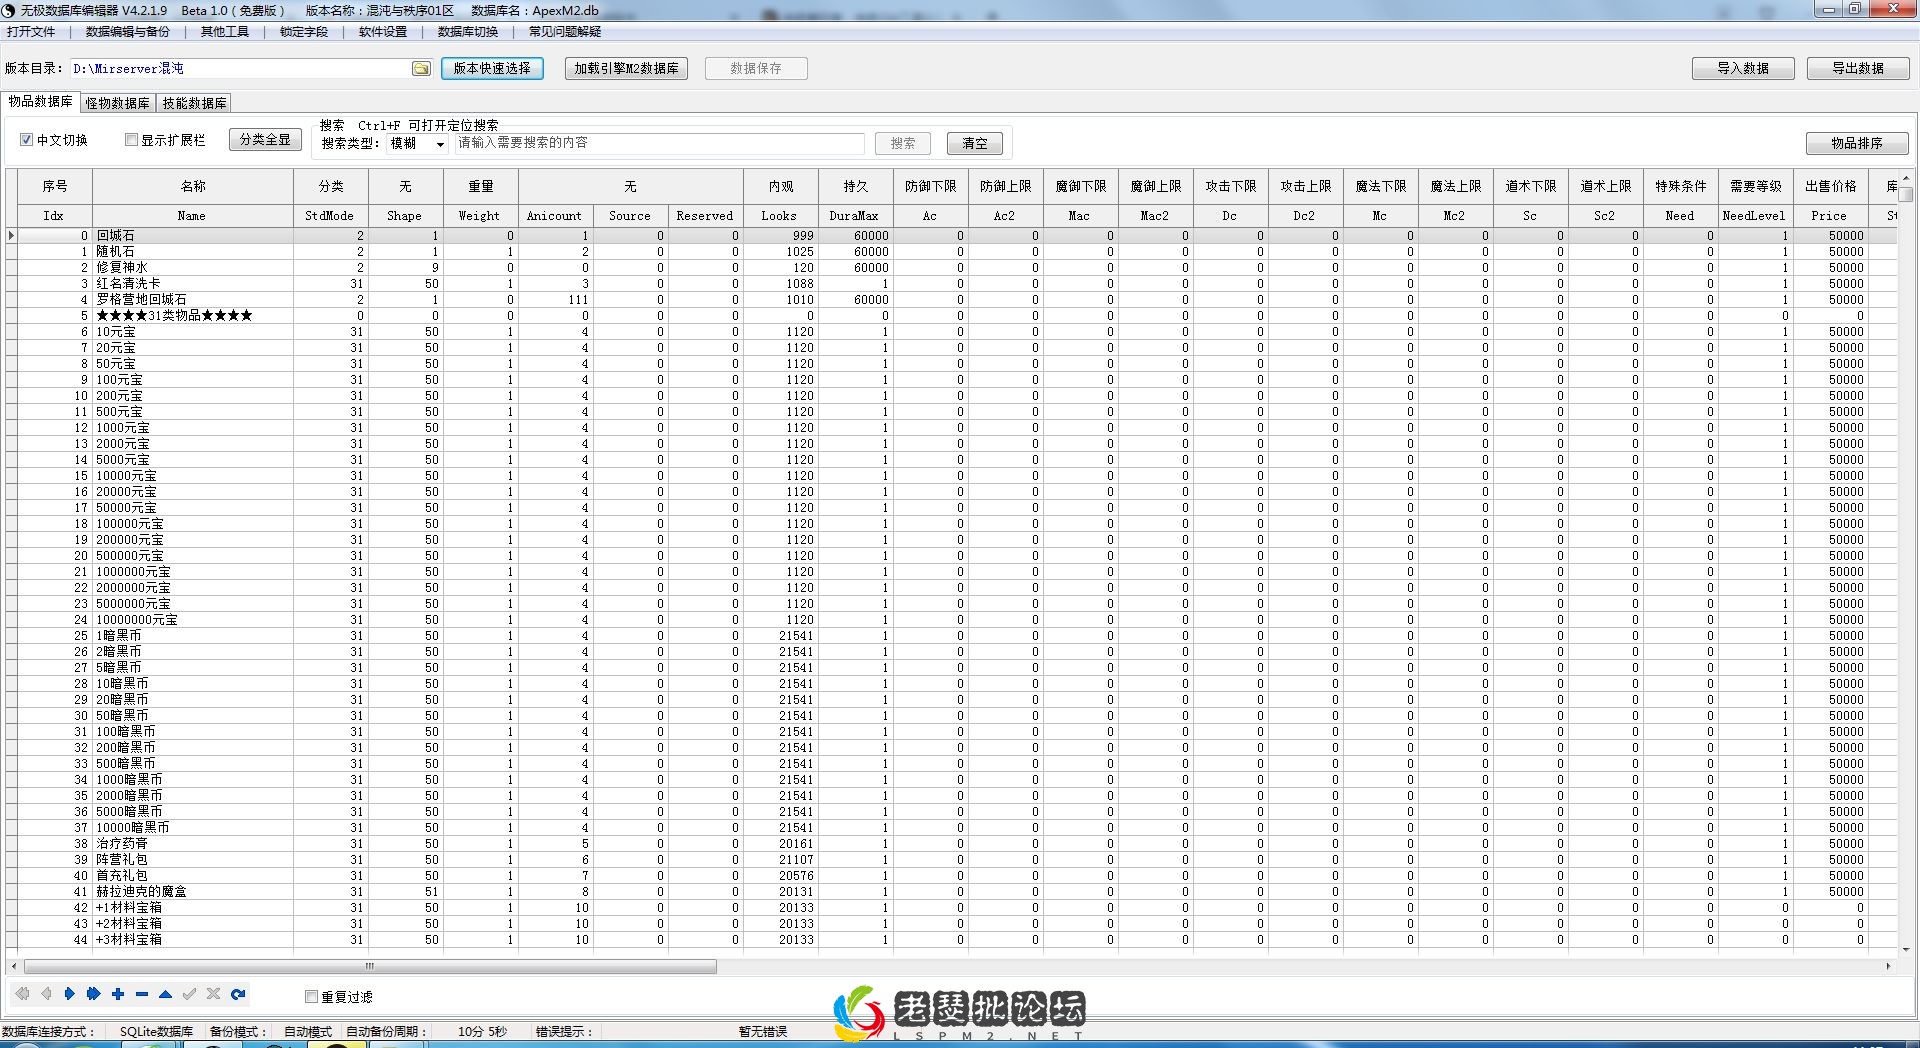Click the 分类全显 button
Screen dimensions: 1920x1048
coord(265,140)
